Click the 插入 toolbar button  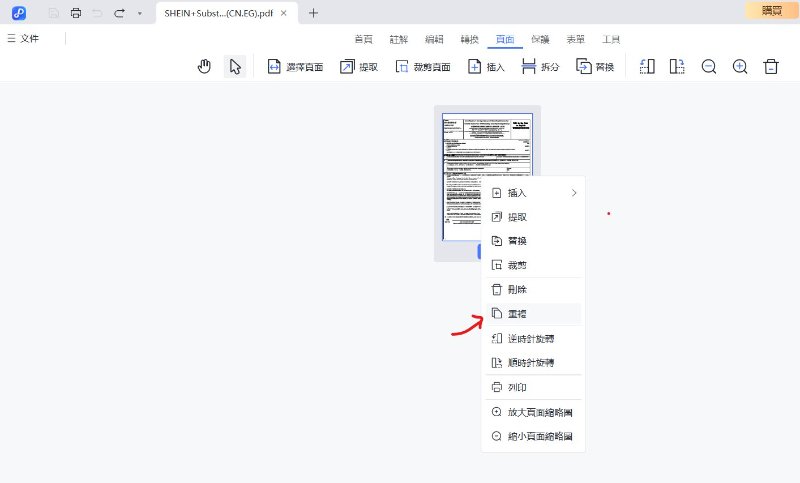pos(486,66)
